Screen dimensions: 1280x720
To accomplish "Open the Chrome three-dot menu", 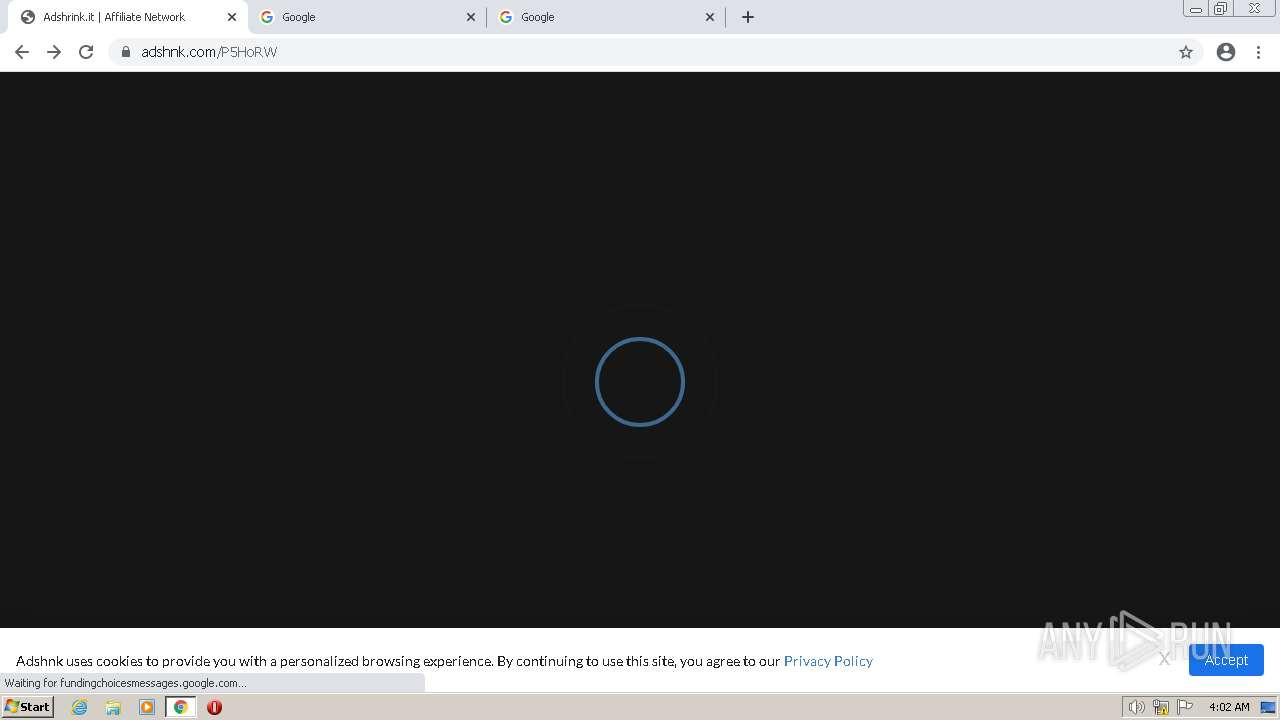I will [x=1259, y=52].
